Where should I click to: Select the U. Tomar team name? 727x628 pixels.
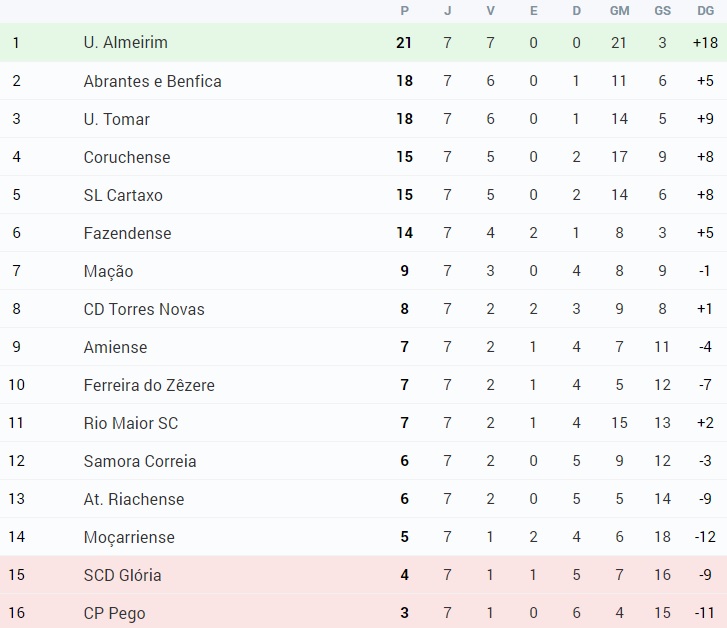click(x=117, y=119)
